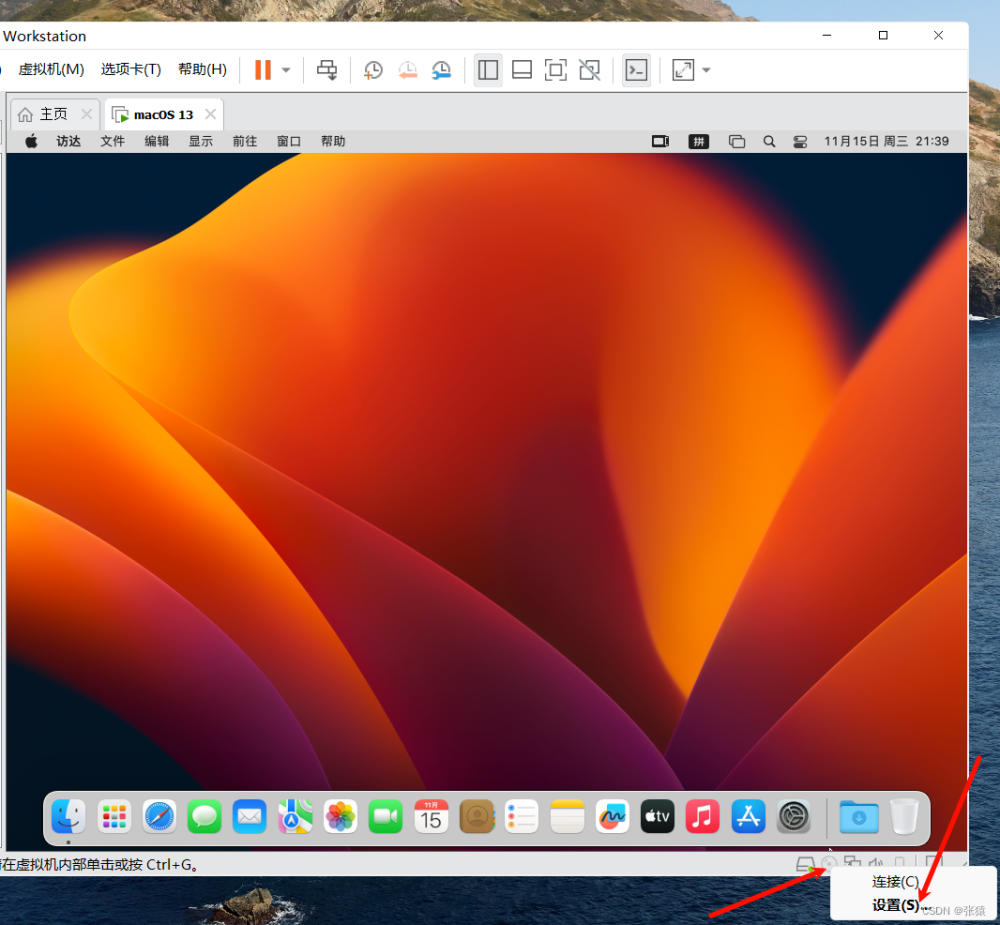Open Finder from the dock
1000x925 pixels.
[x=68, y=817]
